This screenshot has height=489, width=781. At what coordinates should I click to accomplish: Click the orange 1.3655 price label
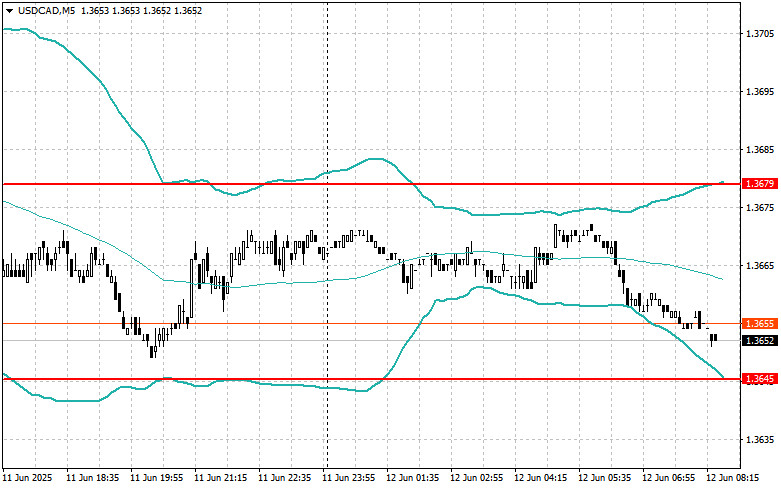[760, 324]
